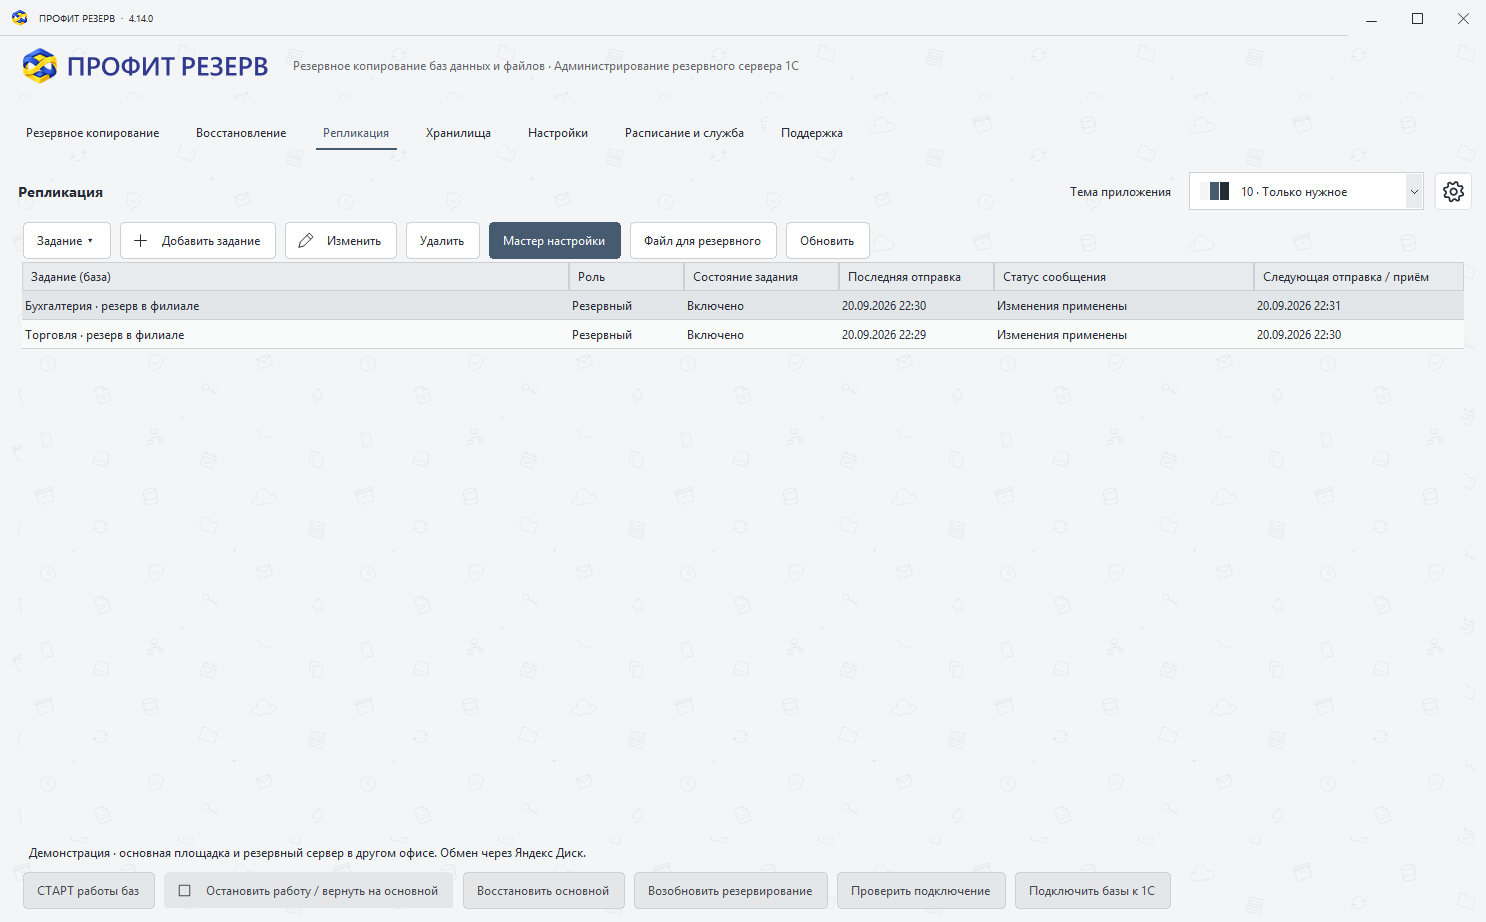This screenshot has height=922, width=1486.
Task: Click the ПРОФИТ РЕЗЕРВ logo icon
Action: tap(40, 66)
